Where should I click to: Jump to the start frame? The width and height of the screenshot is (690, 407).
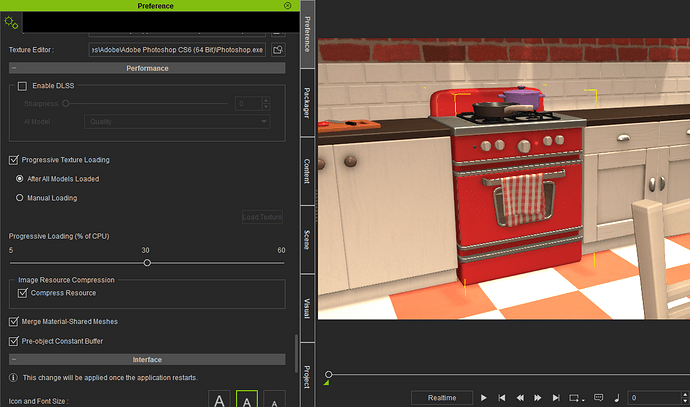(x=502, y=398)
